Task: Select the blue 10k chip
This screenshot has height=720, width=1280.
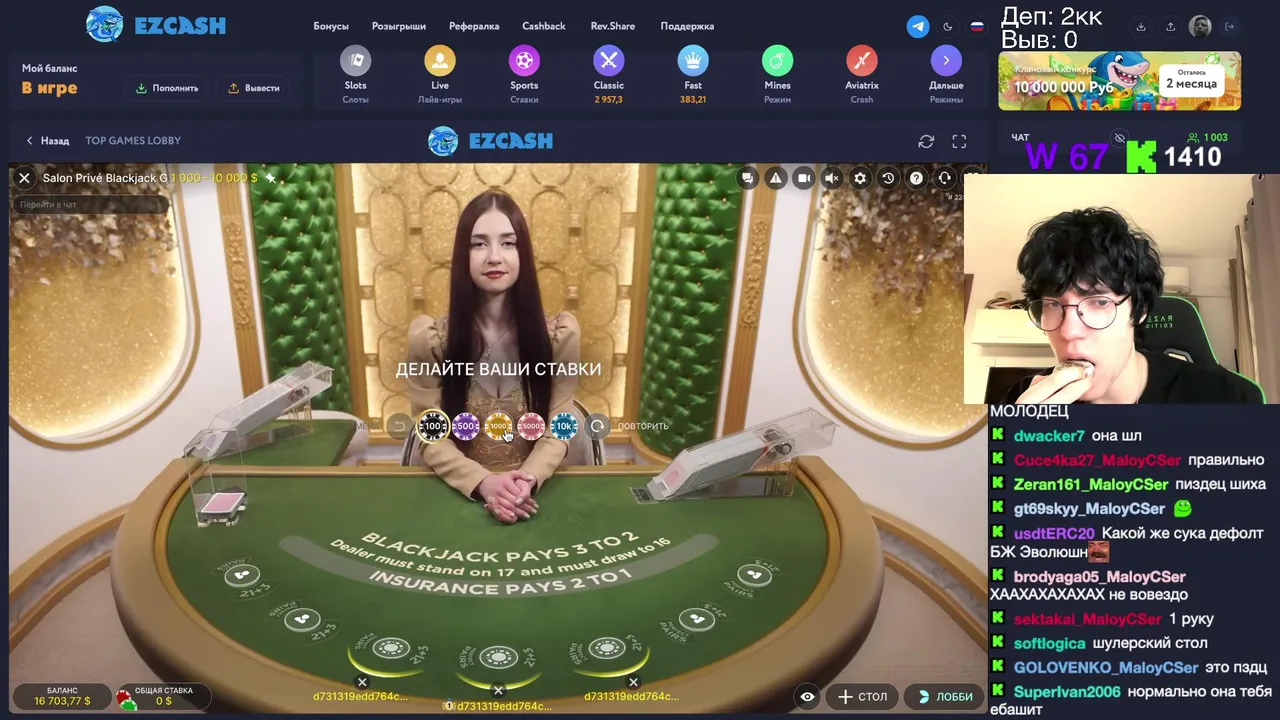Action: (564, 426)
